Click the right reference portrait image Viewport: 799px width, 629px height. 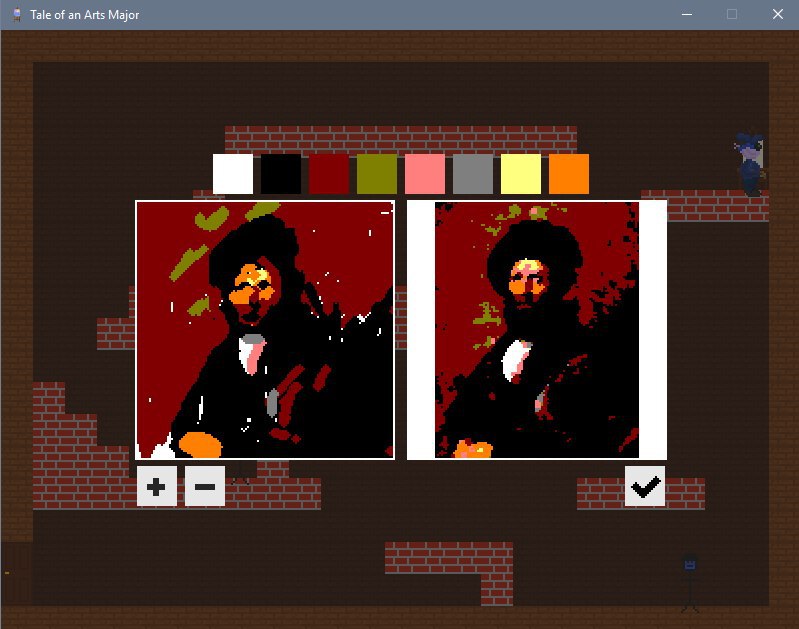(537, 330)
